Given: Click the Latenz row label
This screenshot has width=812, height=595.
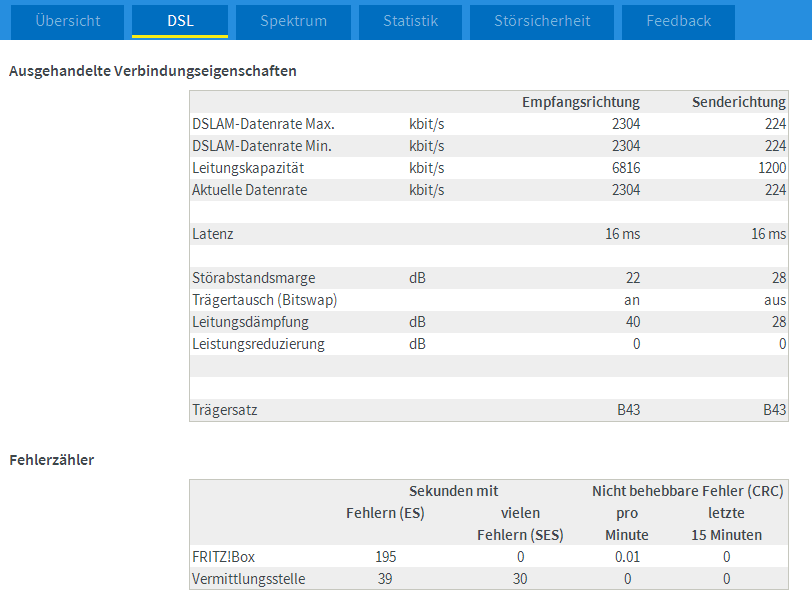Looking at the screenshot, I should (212, 234).
